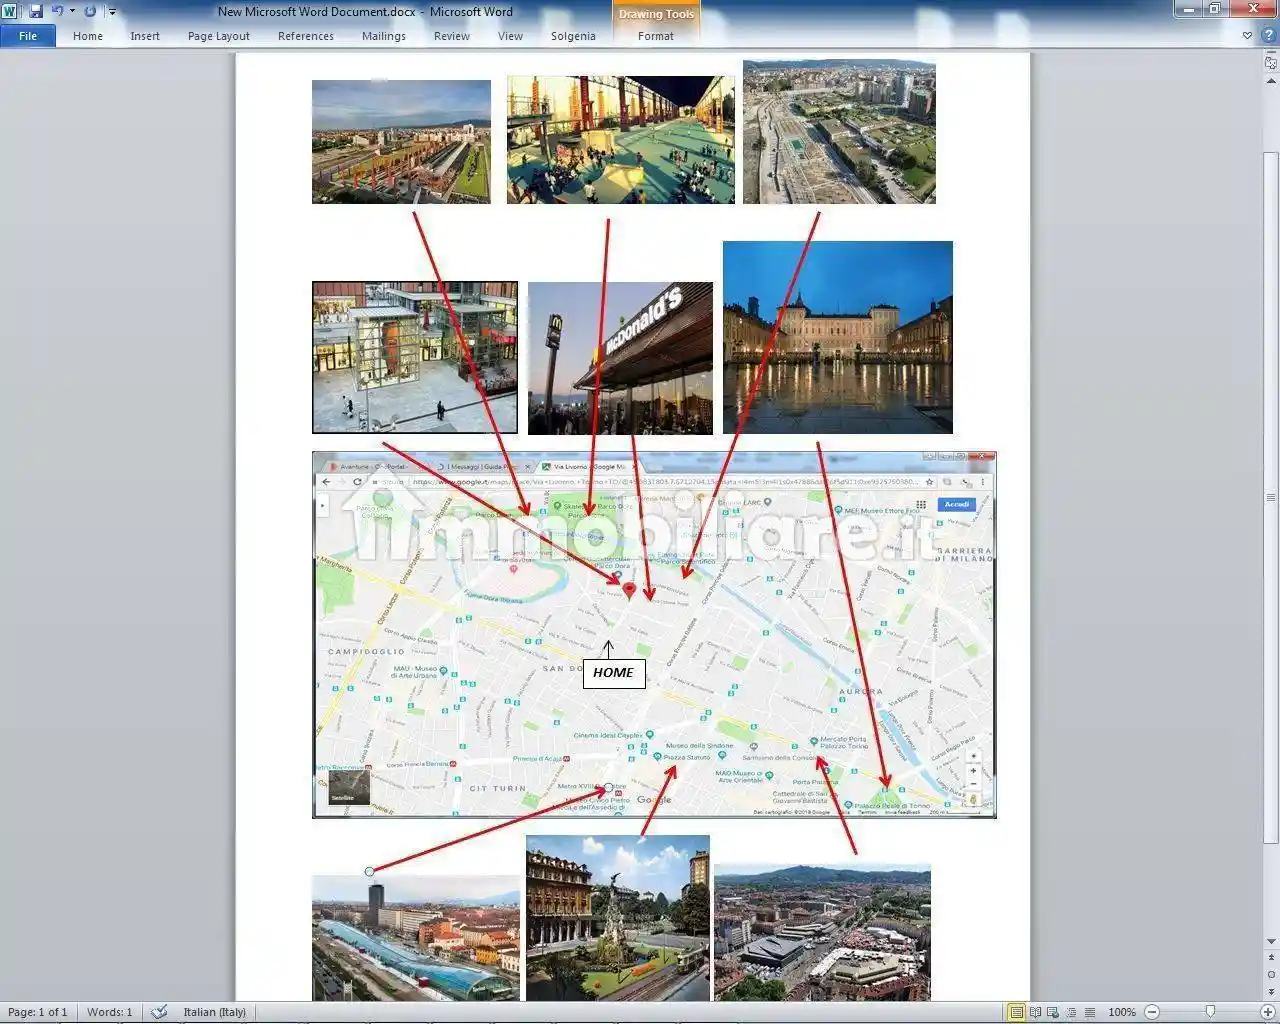Click the 100% zoom level button

[x=1122, y=1012]
